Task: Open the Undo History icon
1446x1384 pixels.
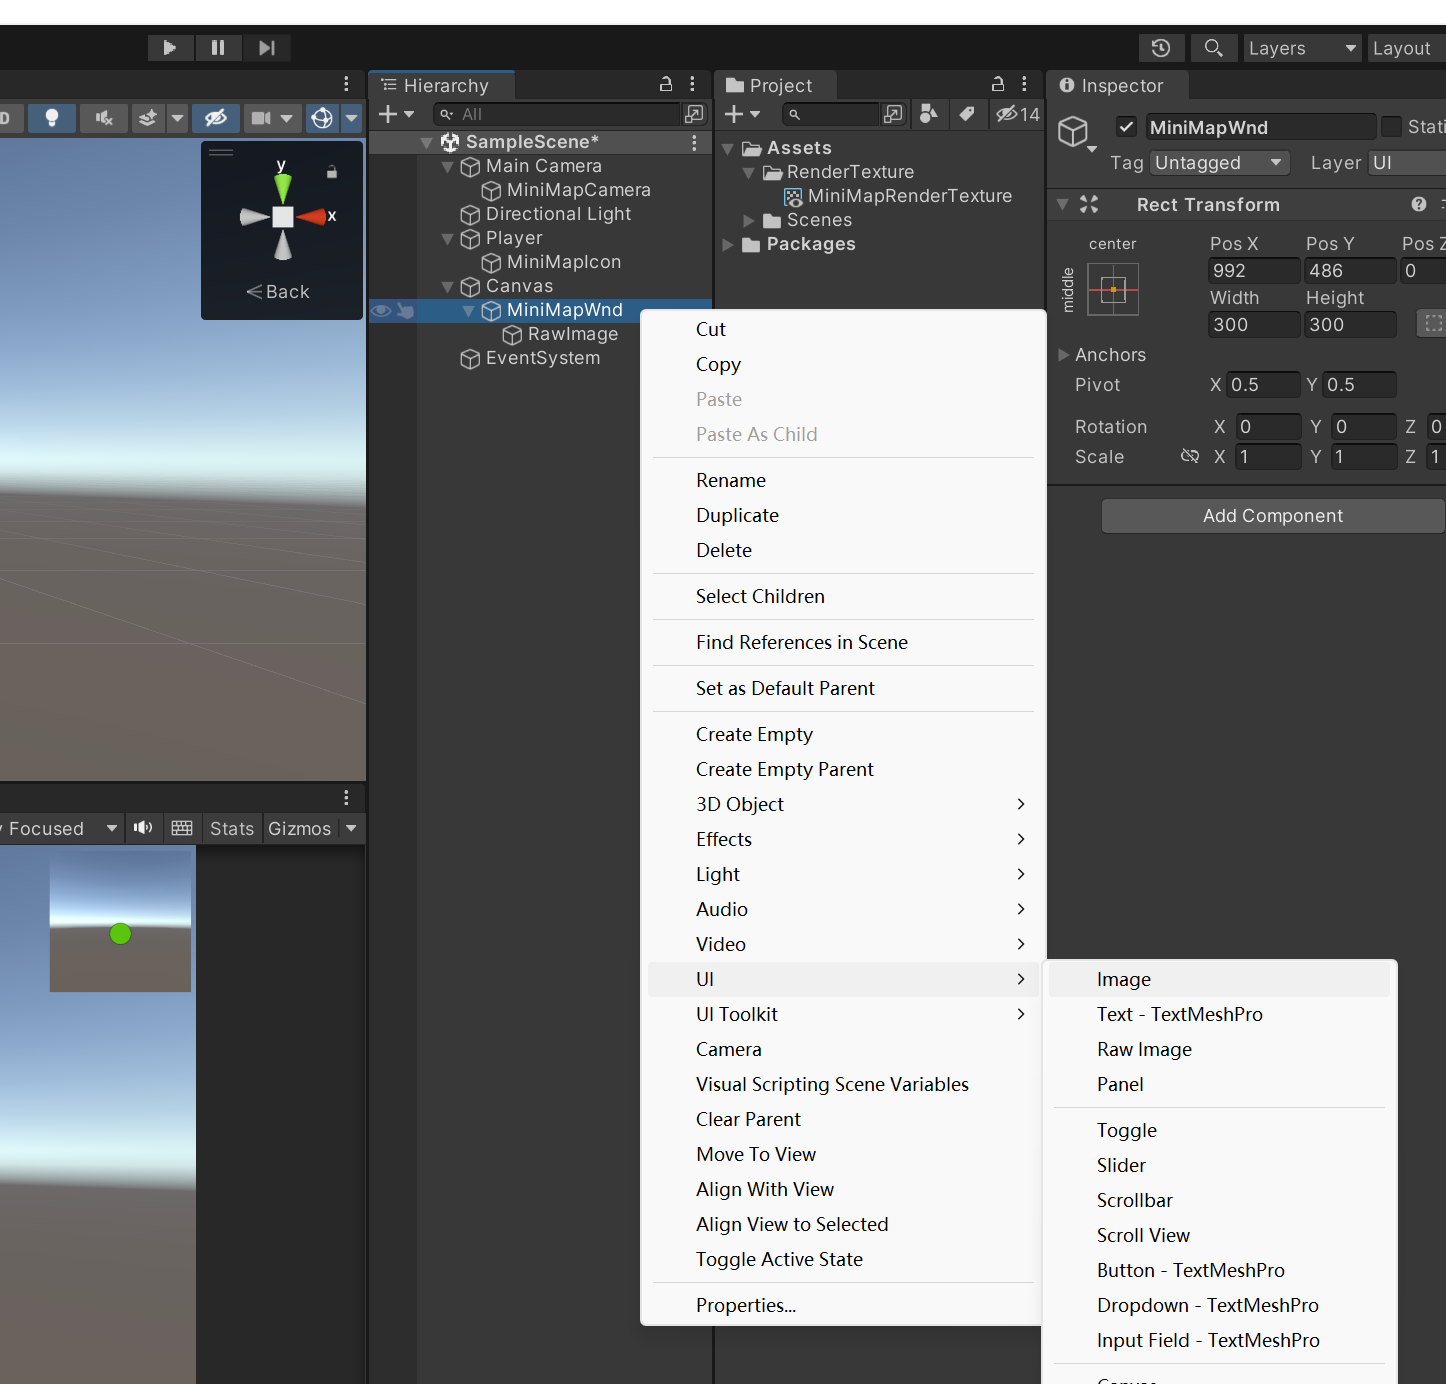Action: click(1161, 48)
